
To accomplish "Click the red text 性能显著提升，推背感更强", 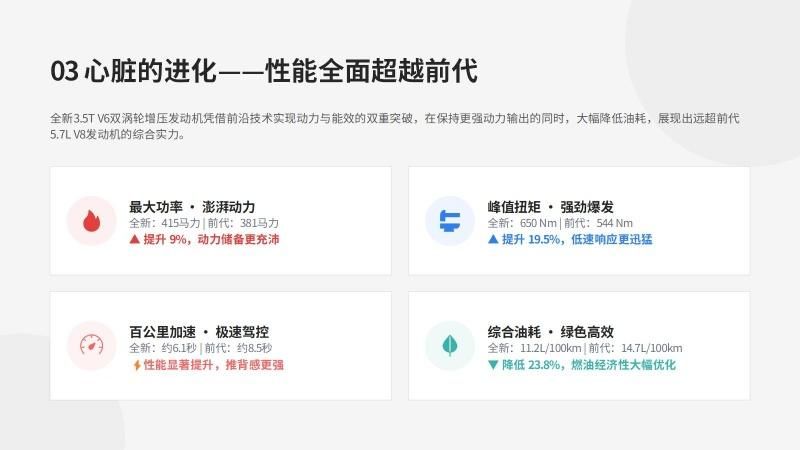I will pos(213,365).
